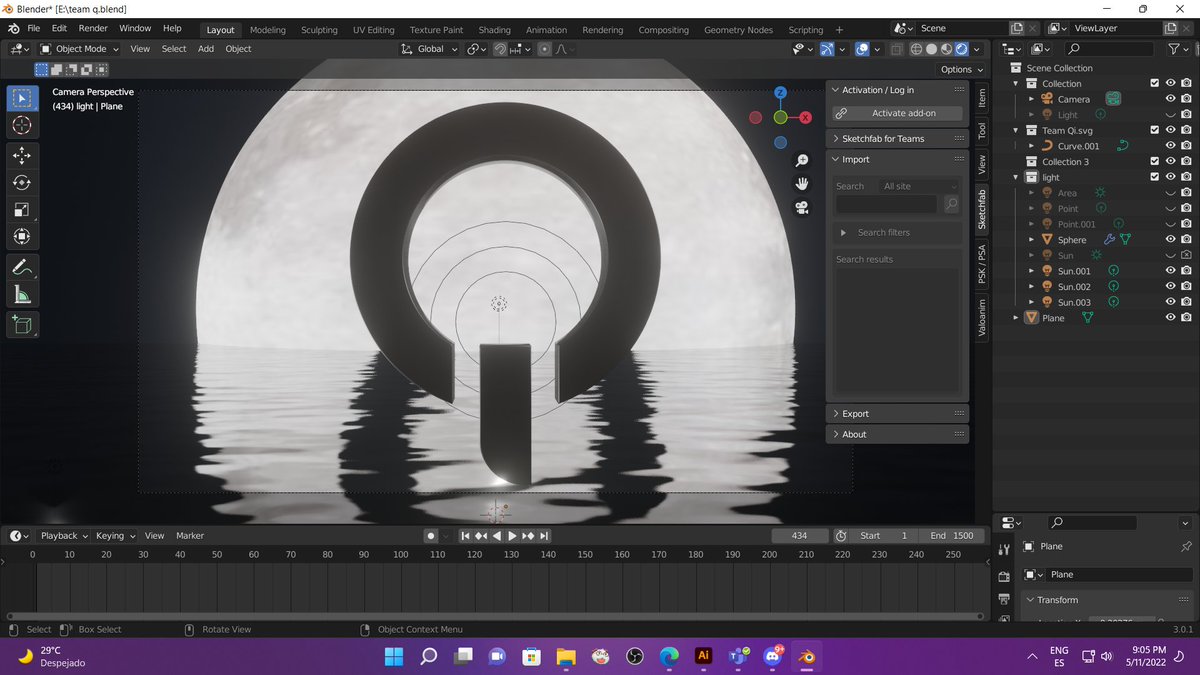Image resolution: width=1200 pixels, height=675 pixels.
Task: Open Windows Start menu
Action: (393, 656)
